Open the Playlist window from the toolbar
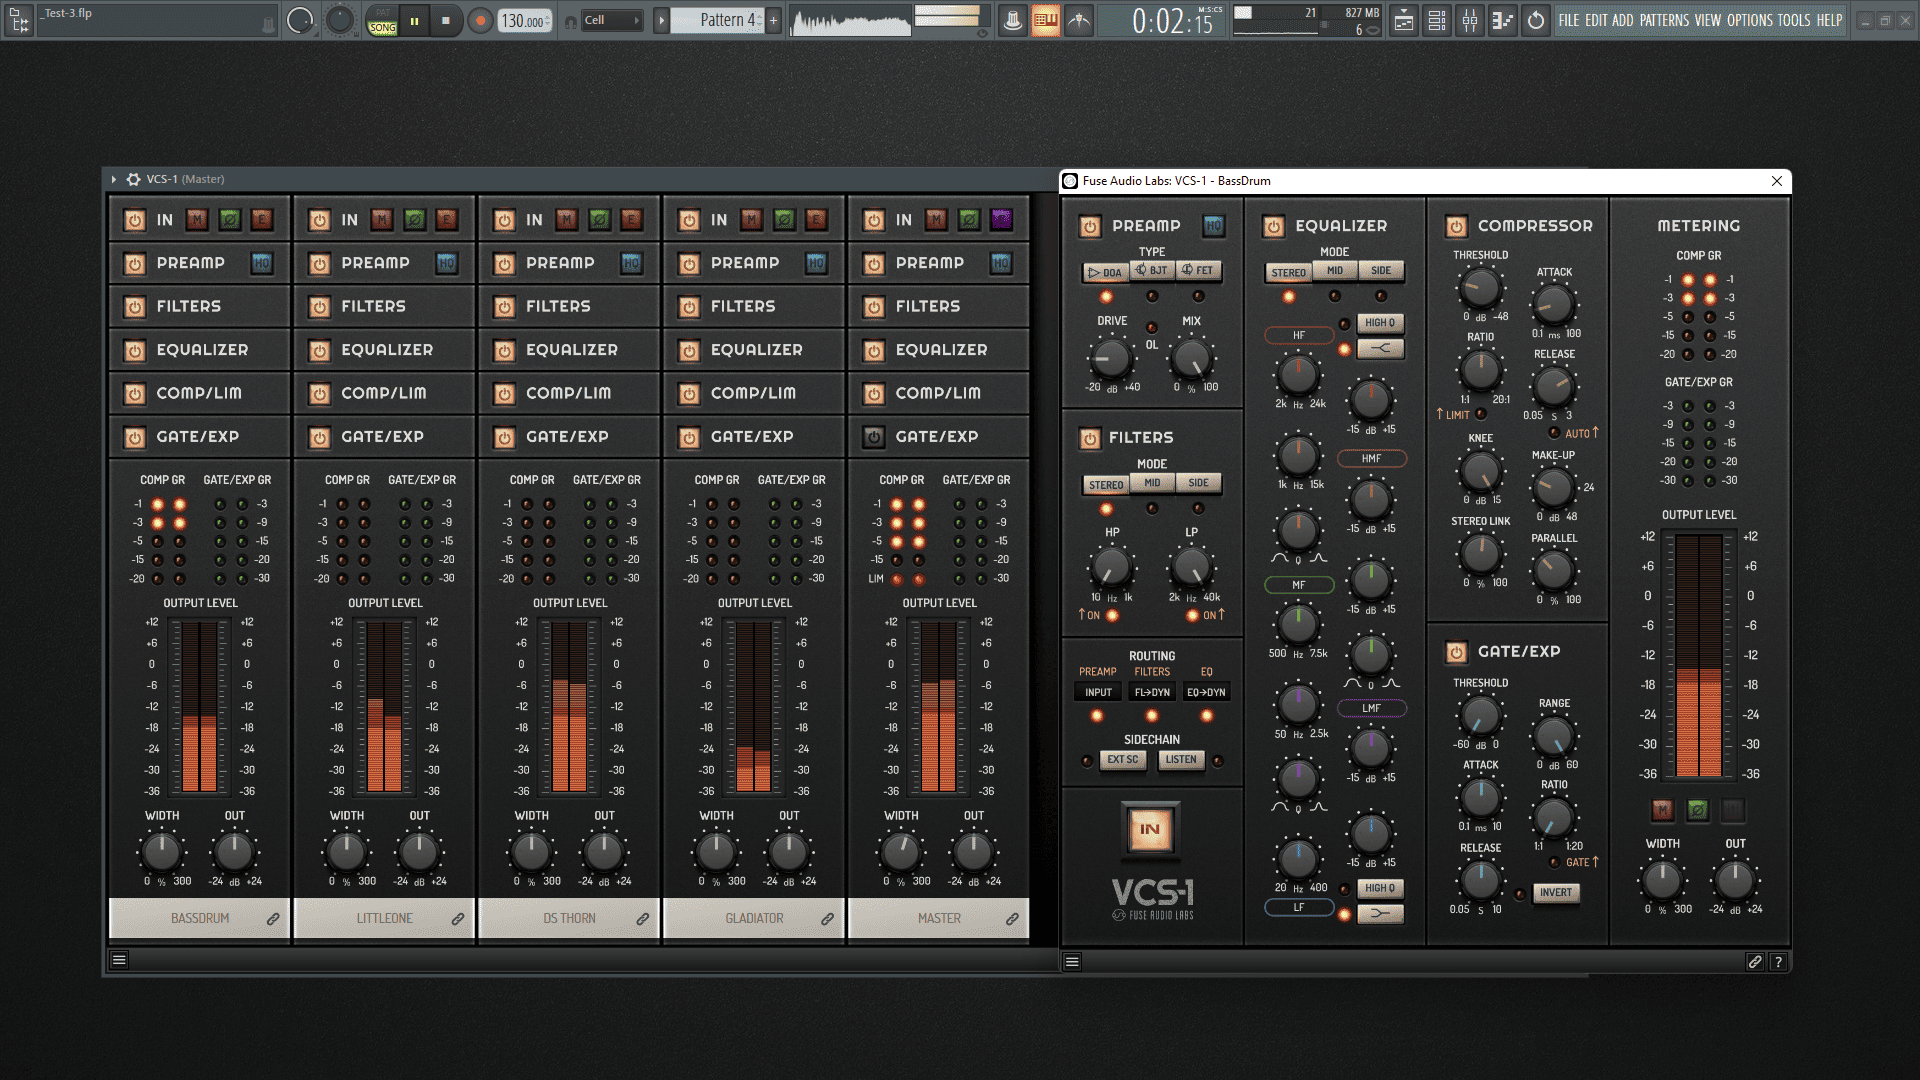The width and height of the screenshot is (1920, 1080). (1404, 20)
